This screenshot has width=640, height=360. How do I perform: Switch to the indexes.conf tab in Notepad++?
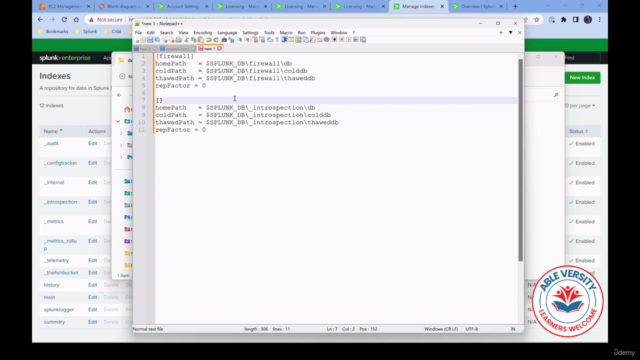tap(177, 49)
